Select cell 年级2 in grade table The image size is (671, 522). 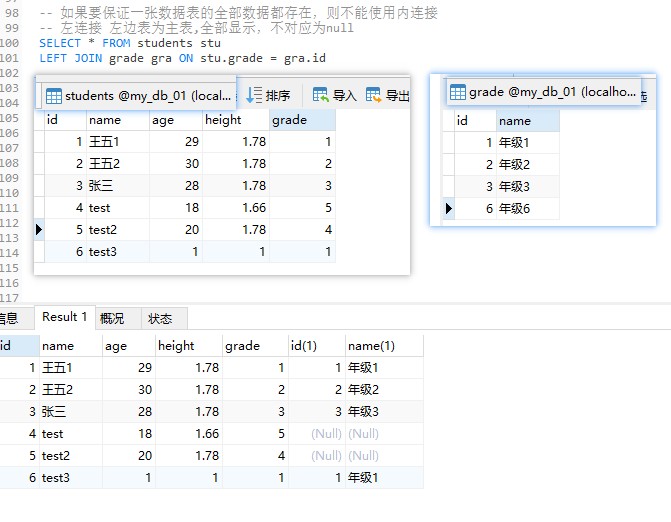(528, 165)
